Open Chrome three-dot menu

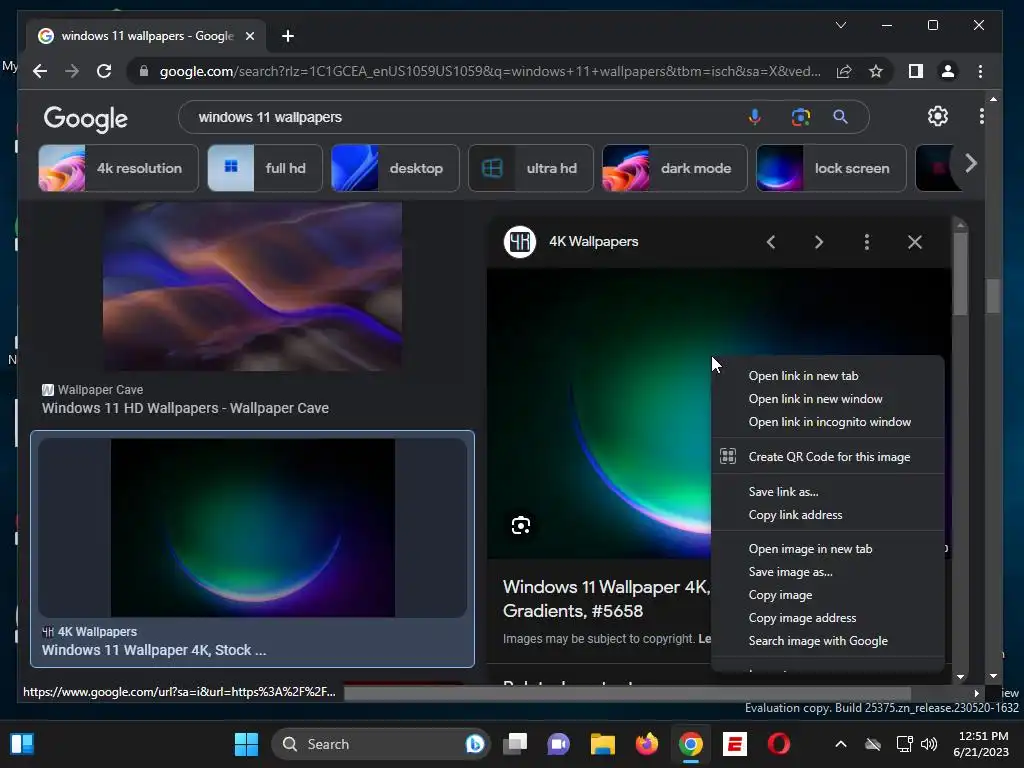click(980, 71)
